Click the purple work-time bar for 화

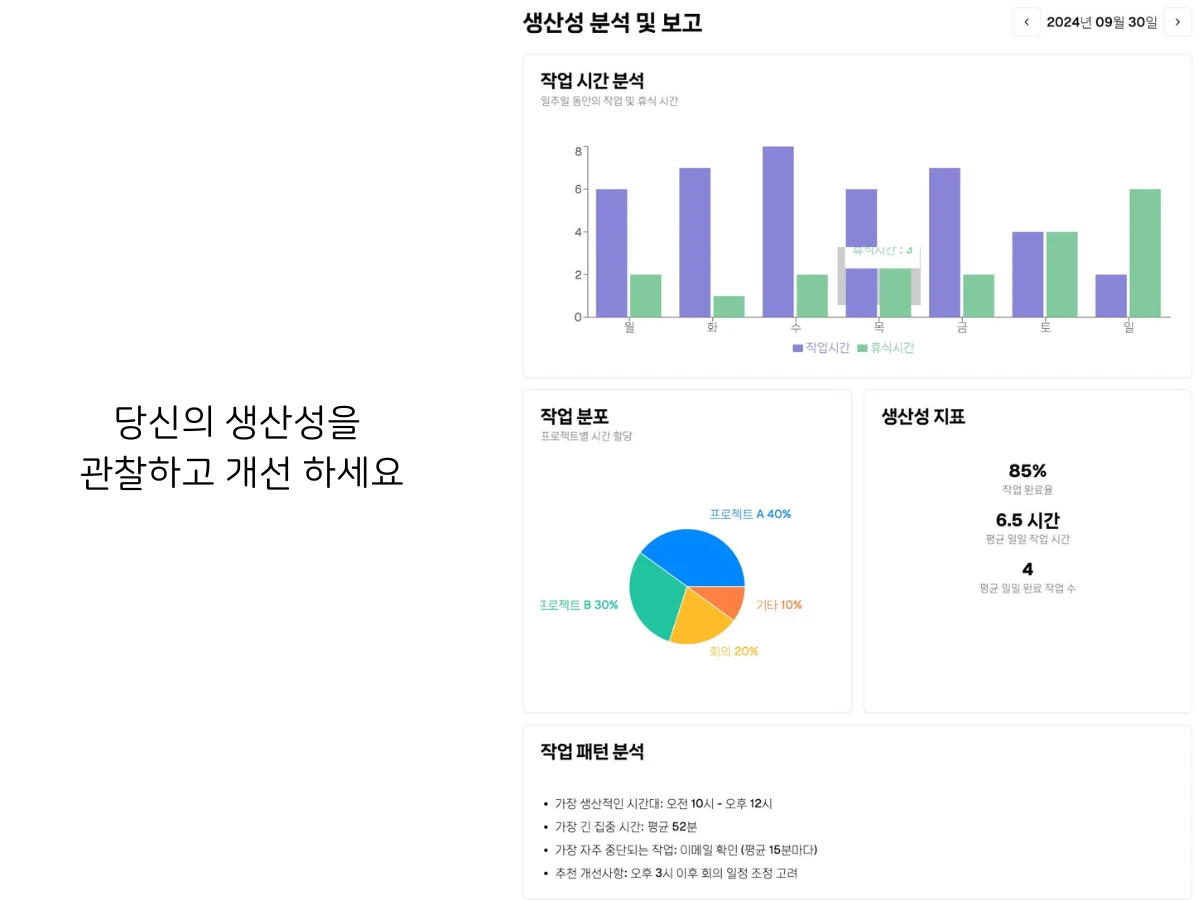pos(695,242)
